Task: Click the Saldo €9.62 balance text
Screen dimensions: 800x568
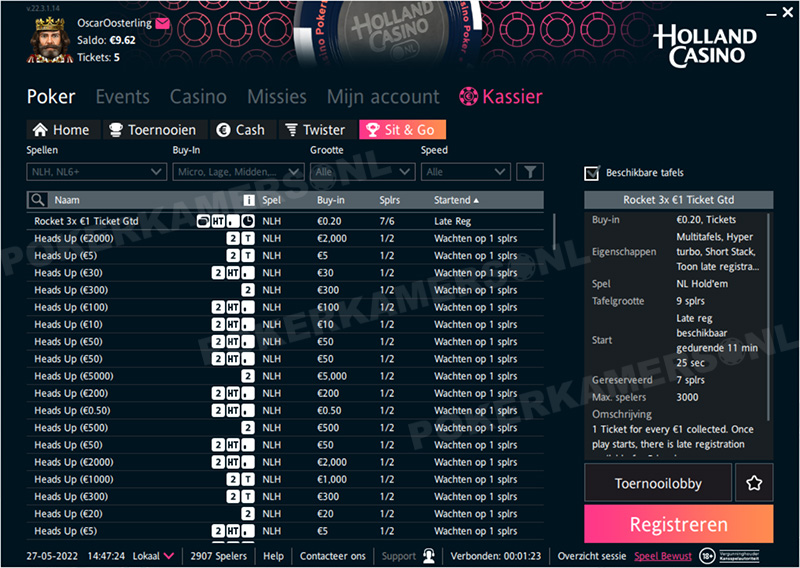Action: coord(106,40)
